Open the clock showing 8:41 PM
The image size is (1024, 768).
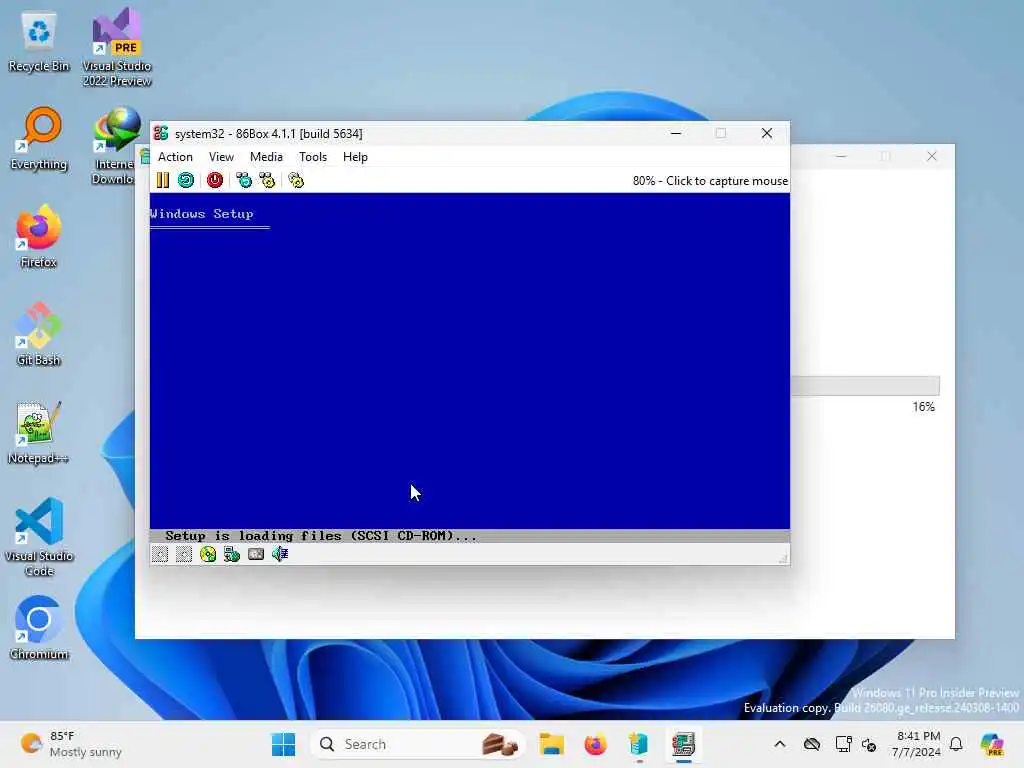[x=917, y=744]
